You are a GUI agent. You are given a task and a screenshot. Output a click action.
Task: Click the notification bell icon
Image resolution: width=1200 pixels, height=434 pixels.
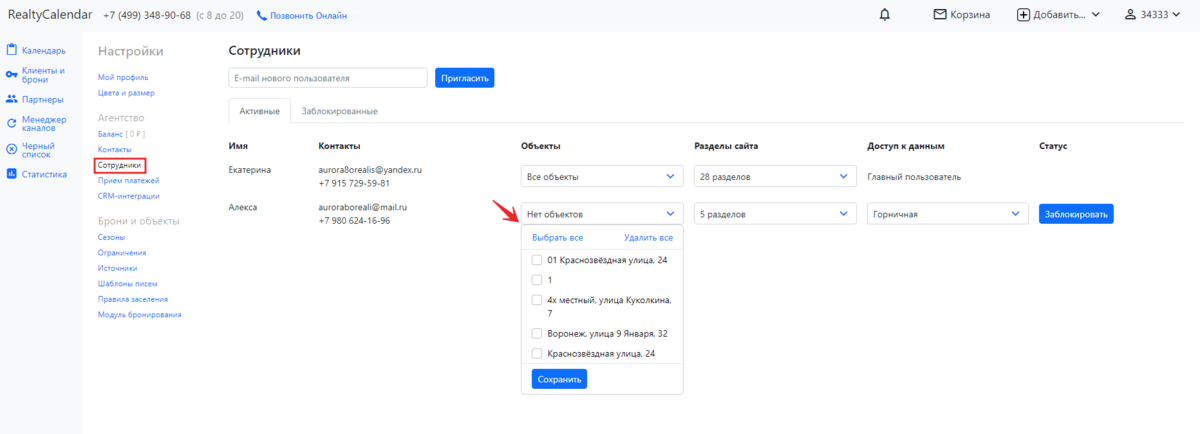pos(884,15)
